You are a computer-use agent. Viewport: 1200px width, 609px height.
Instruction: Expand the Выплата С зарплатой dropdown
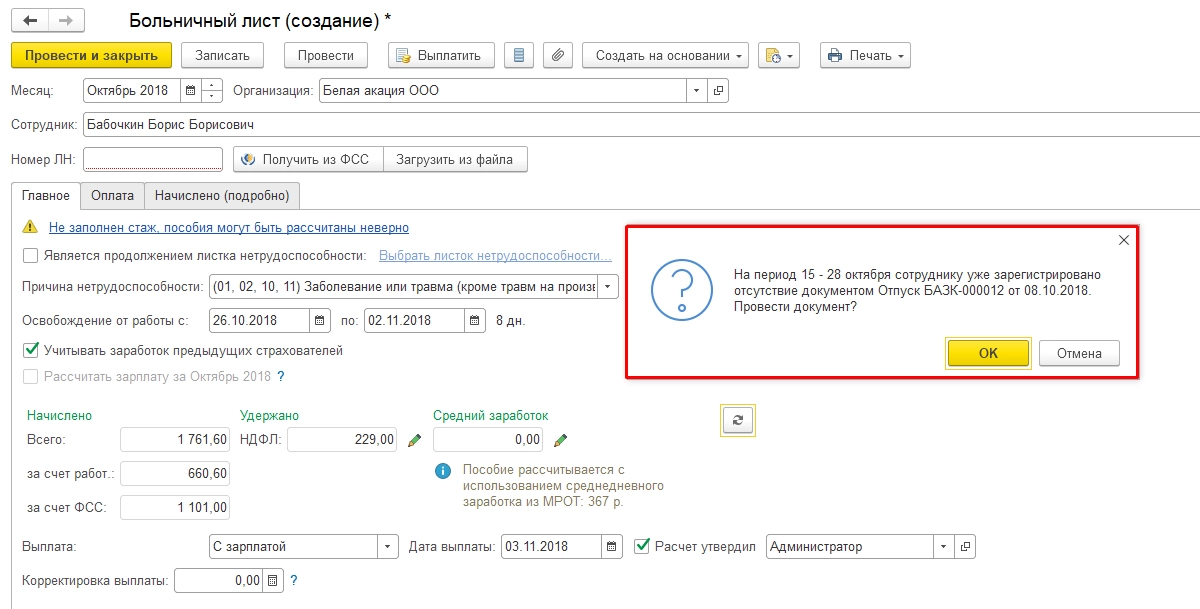click(388, 547)
